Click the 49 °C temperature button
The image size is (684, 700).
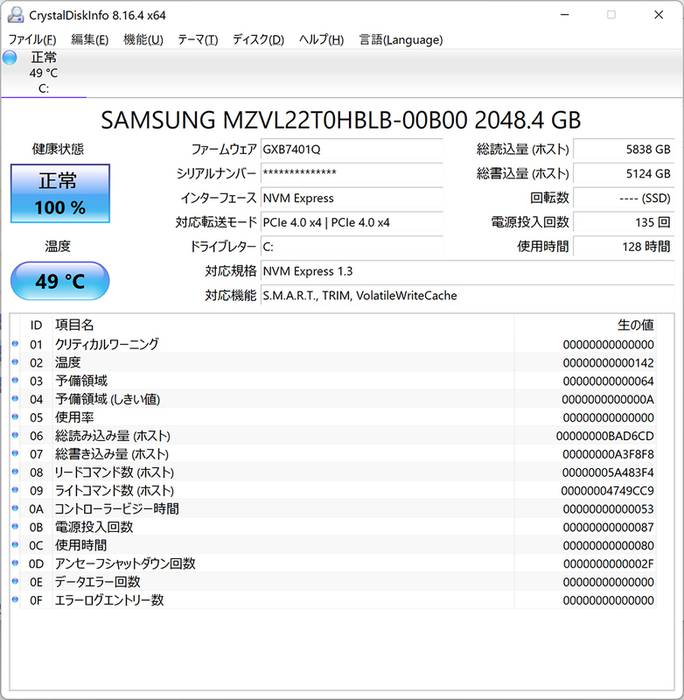tap(60, 281)
